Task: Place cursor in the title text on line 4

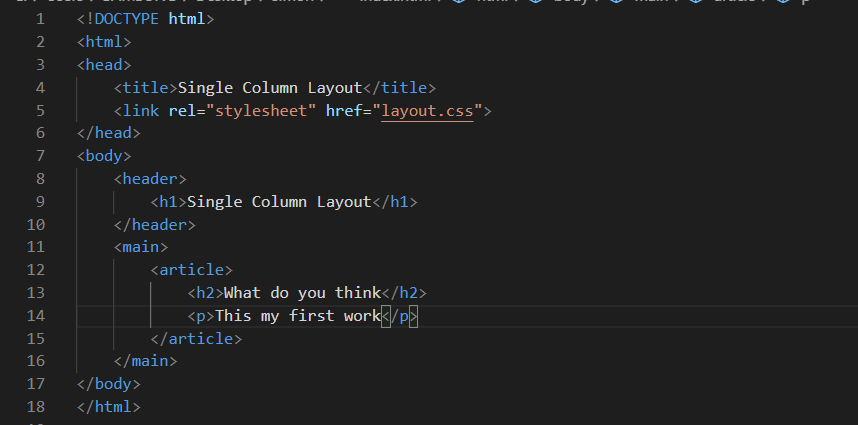Action: (270, 88)
